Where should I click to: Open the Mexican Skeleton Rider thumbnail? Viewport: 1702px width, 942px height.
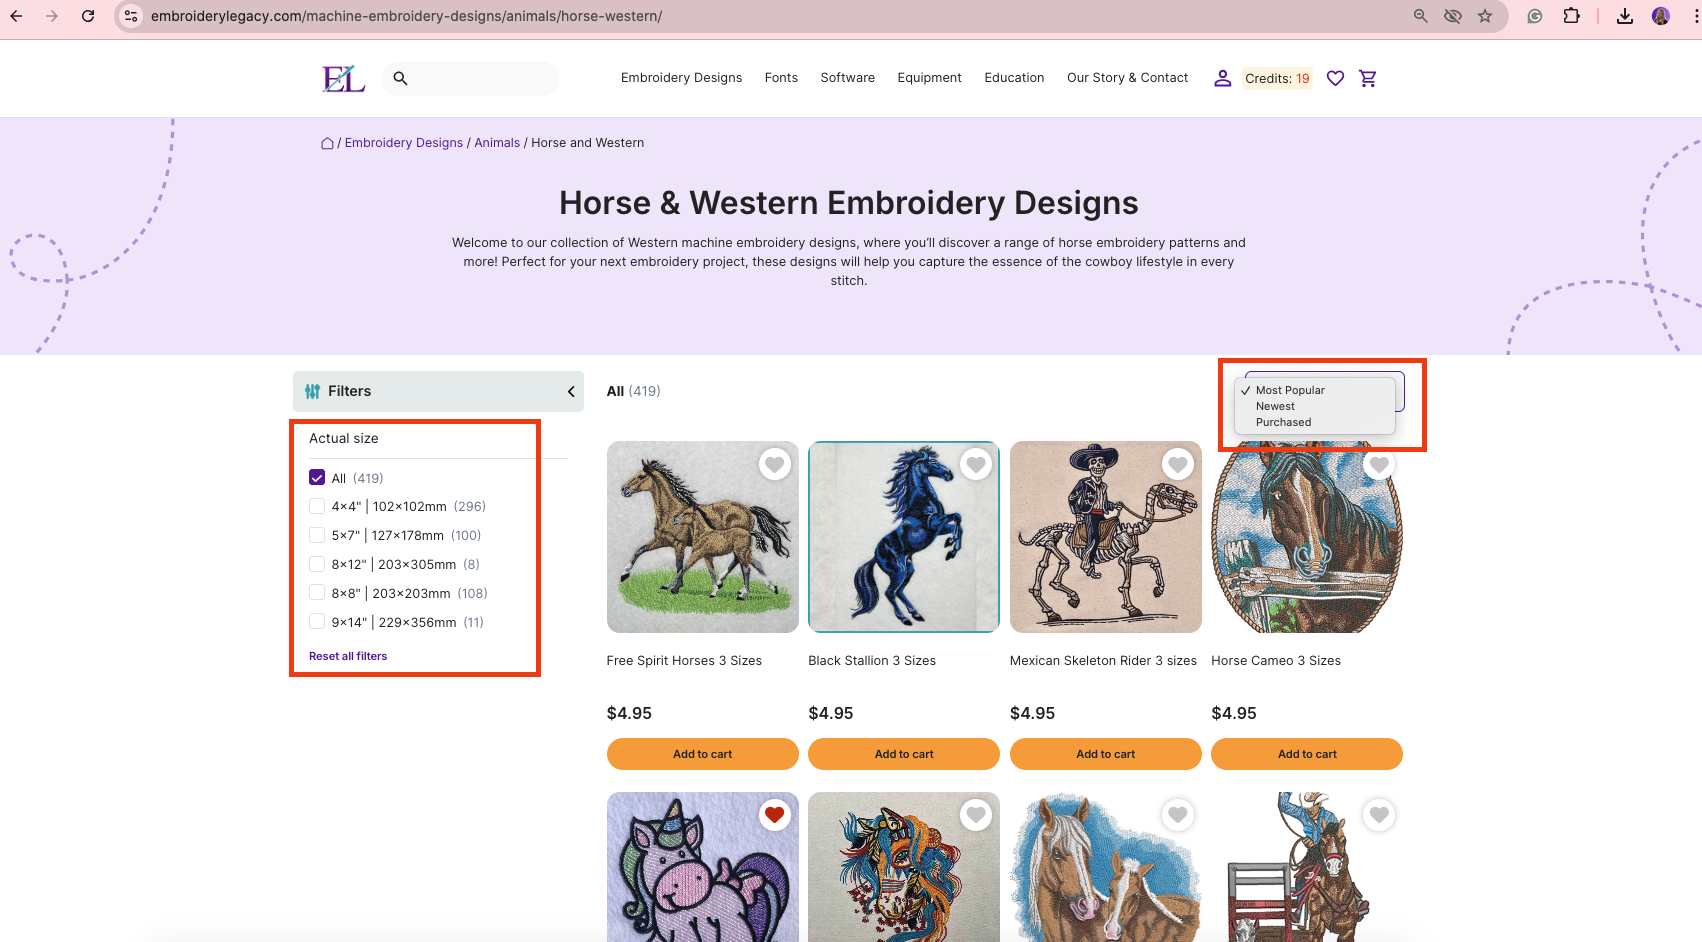coord(1105,537)
